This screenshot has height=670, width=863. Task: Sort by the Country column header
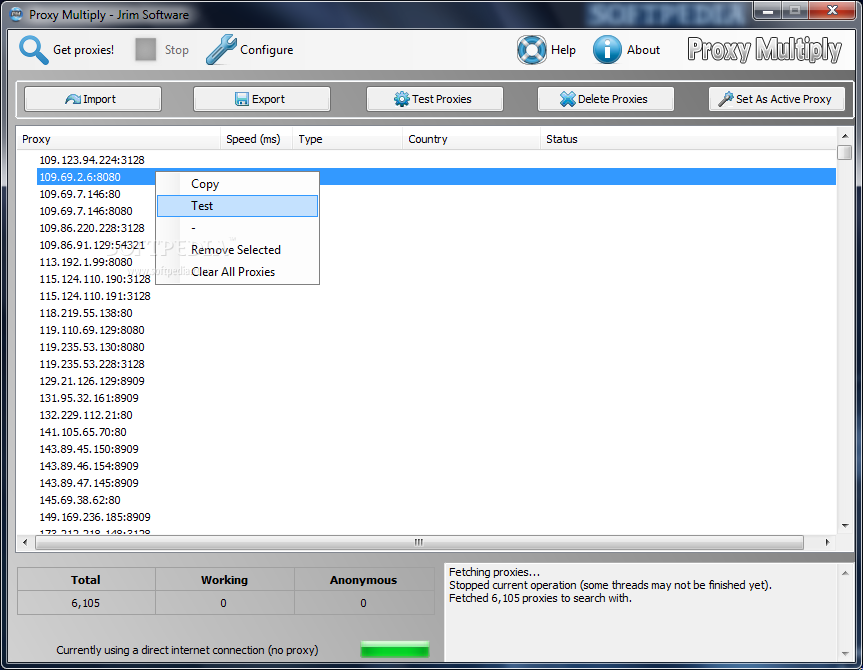click(471, 139)
